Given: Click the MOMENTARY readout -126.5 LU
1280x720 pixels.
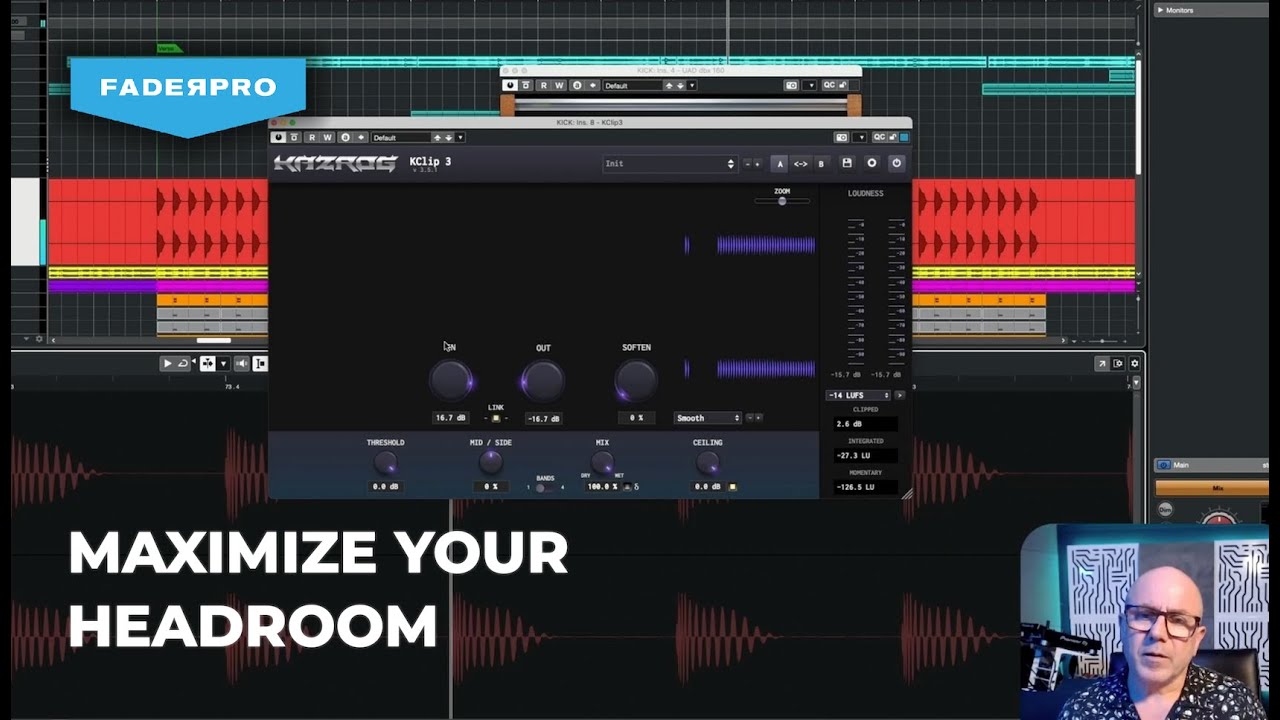Looking at the screenshot, I should pos(865,487).
